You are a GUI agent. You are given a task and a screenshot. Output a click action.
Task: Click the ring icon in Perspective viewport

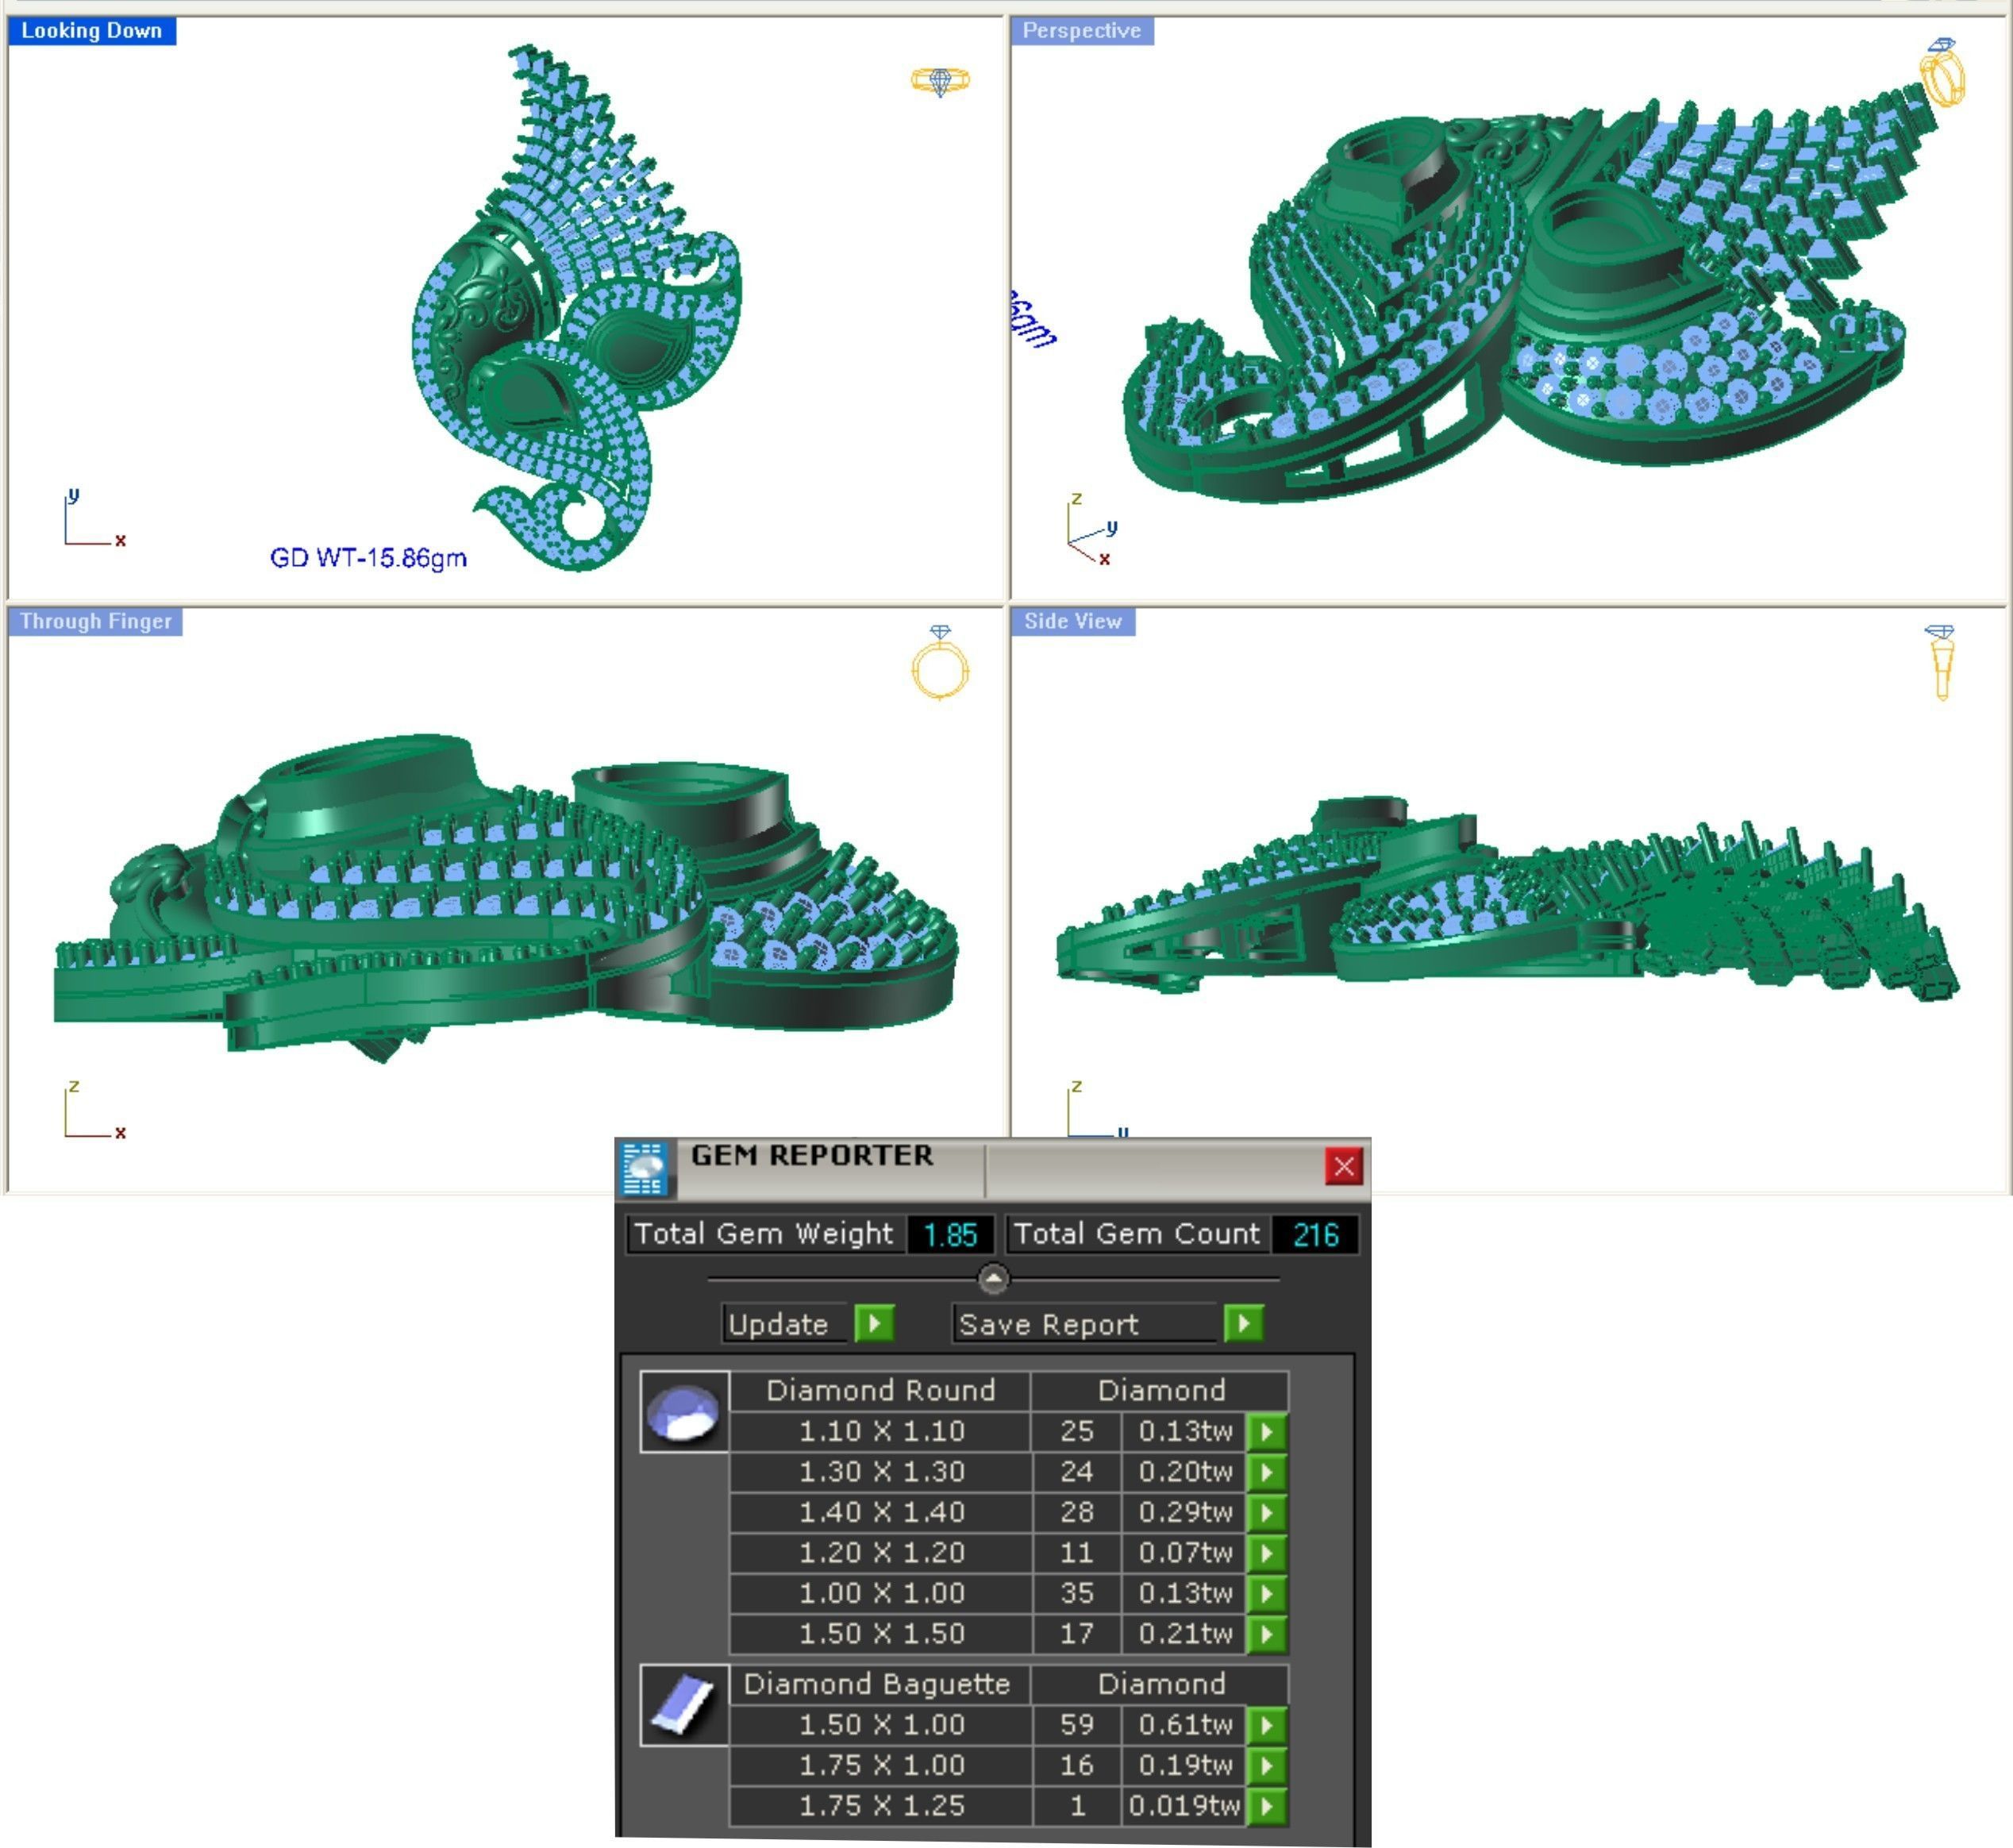pos(1941,73)
